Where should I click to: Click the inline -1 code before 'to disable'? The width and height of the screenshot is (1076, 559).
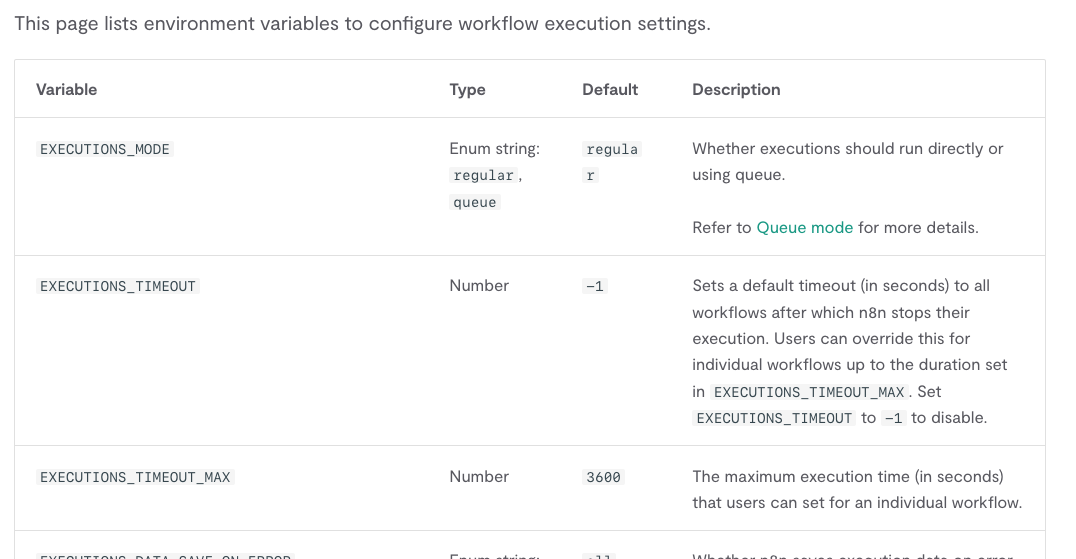[894, 418]
